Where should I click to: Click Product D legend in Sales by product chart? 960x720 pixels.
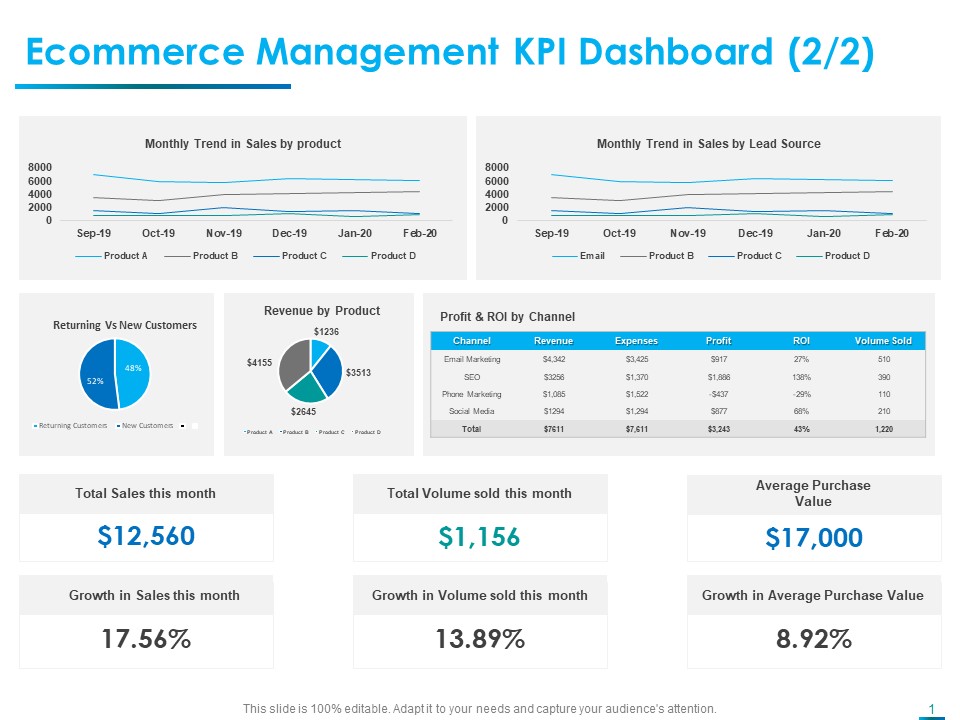click(x=379, y=256)
